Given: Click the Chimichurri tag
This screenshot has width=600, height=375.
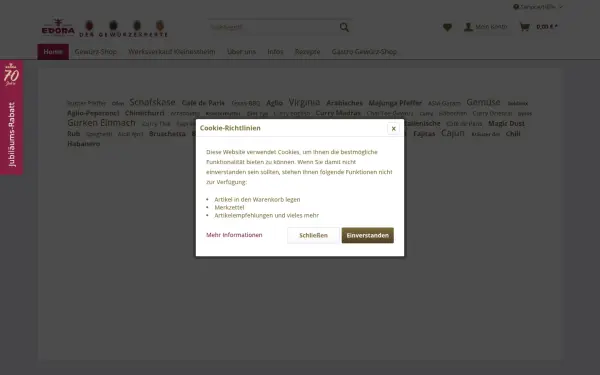Looking at the screenshot, I should point(145,113).
